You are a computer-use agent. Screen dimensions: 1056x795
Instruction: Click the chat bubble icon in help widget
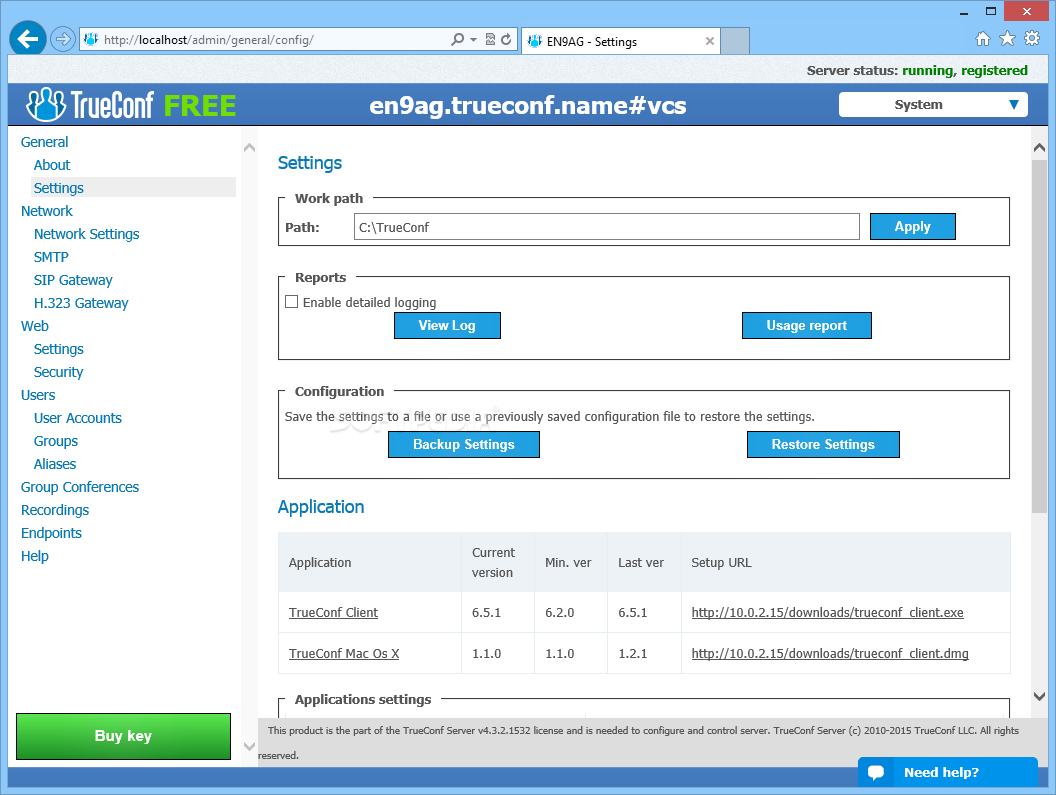876,772
